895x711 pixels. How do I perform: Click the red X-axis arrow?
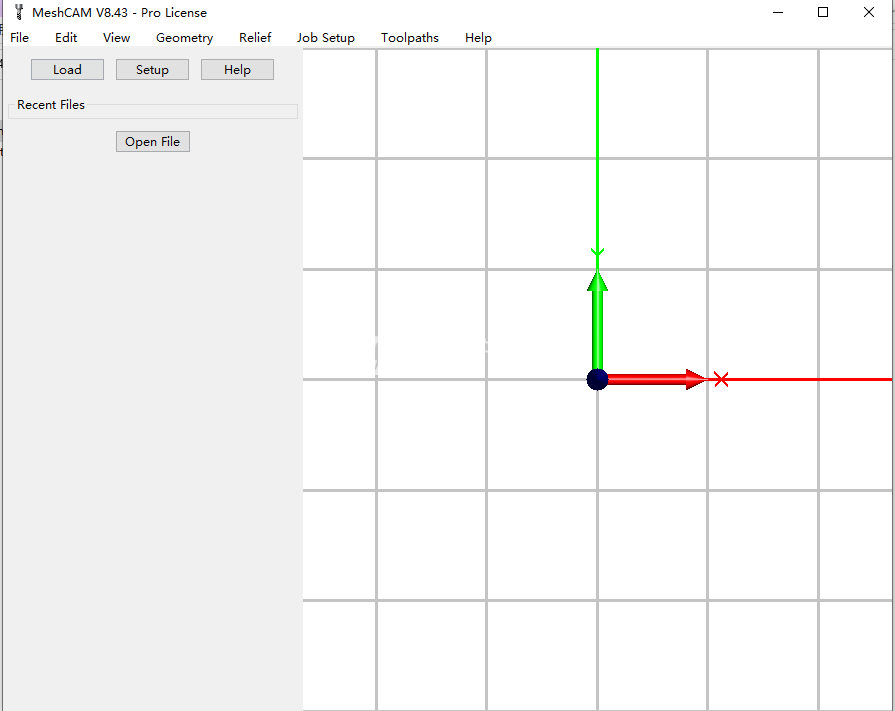656,379
